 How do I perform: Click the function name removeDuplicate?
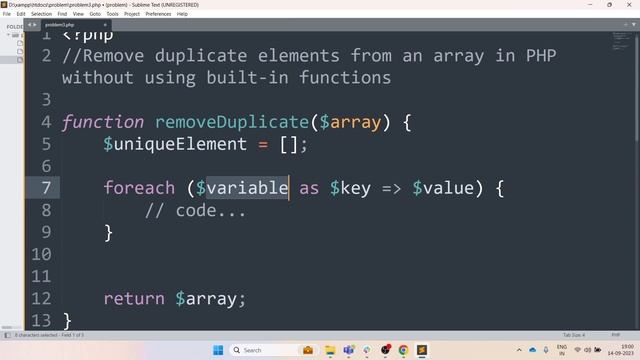231,122
